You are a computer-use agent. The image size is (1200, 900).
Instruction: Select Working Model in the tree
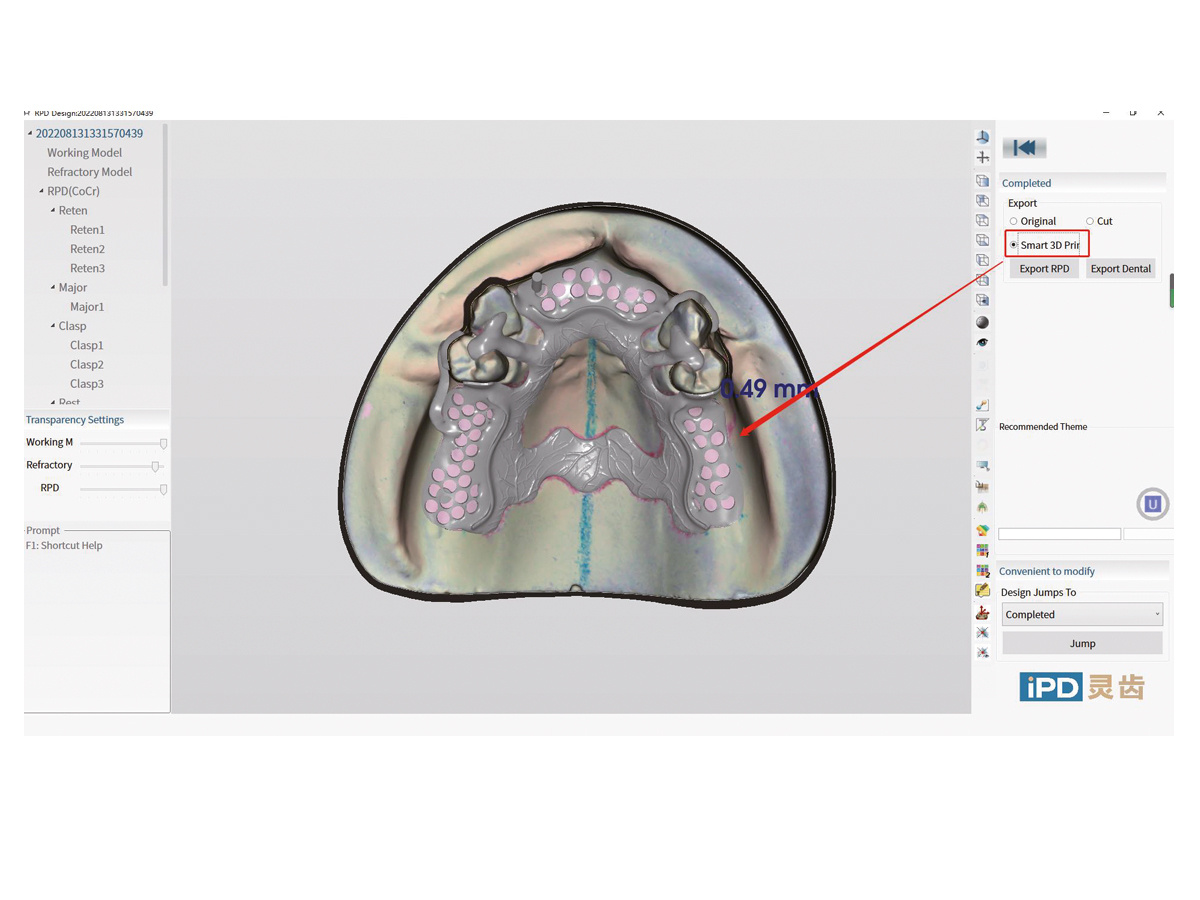[84, 153]
